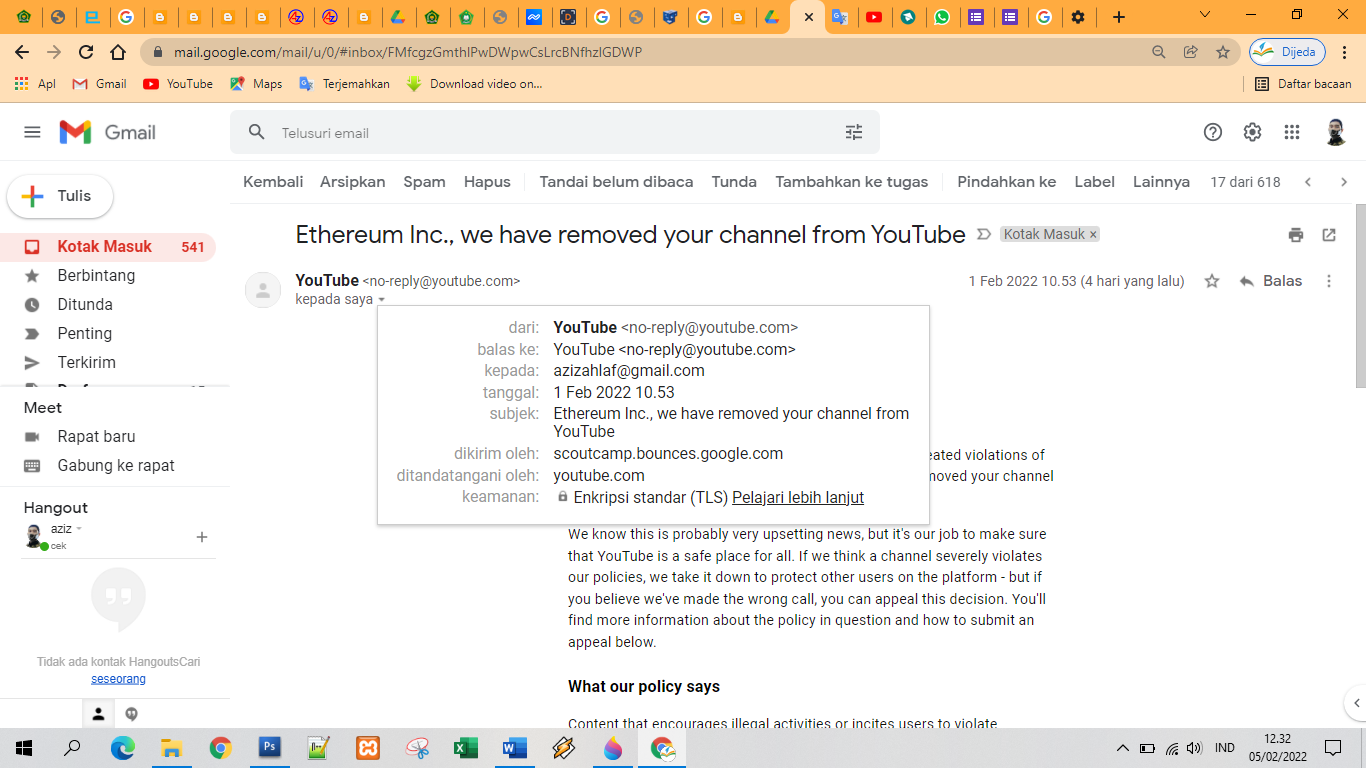Click Hapus to delete the email
Image resolution: width=1366 pixels, height=768 pixels.
coord(487,182)
